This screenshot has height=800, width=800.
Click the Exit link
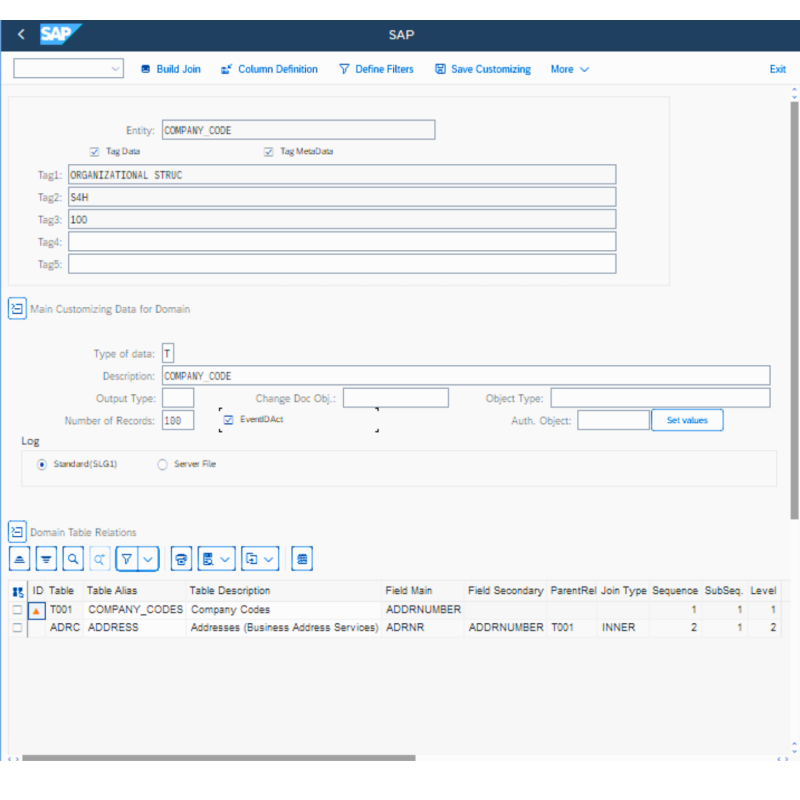click(x=777, y=69)
